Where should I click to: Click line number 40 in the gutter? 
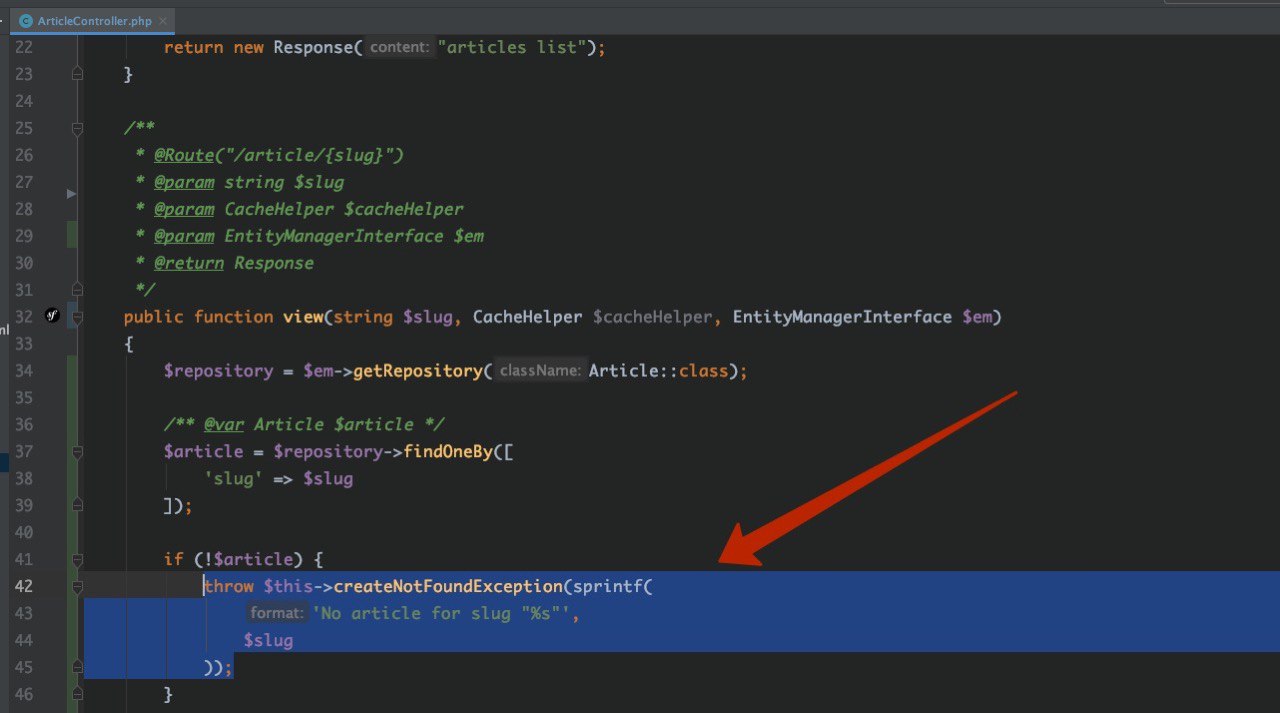tap(23, 532)
